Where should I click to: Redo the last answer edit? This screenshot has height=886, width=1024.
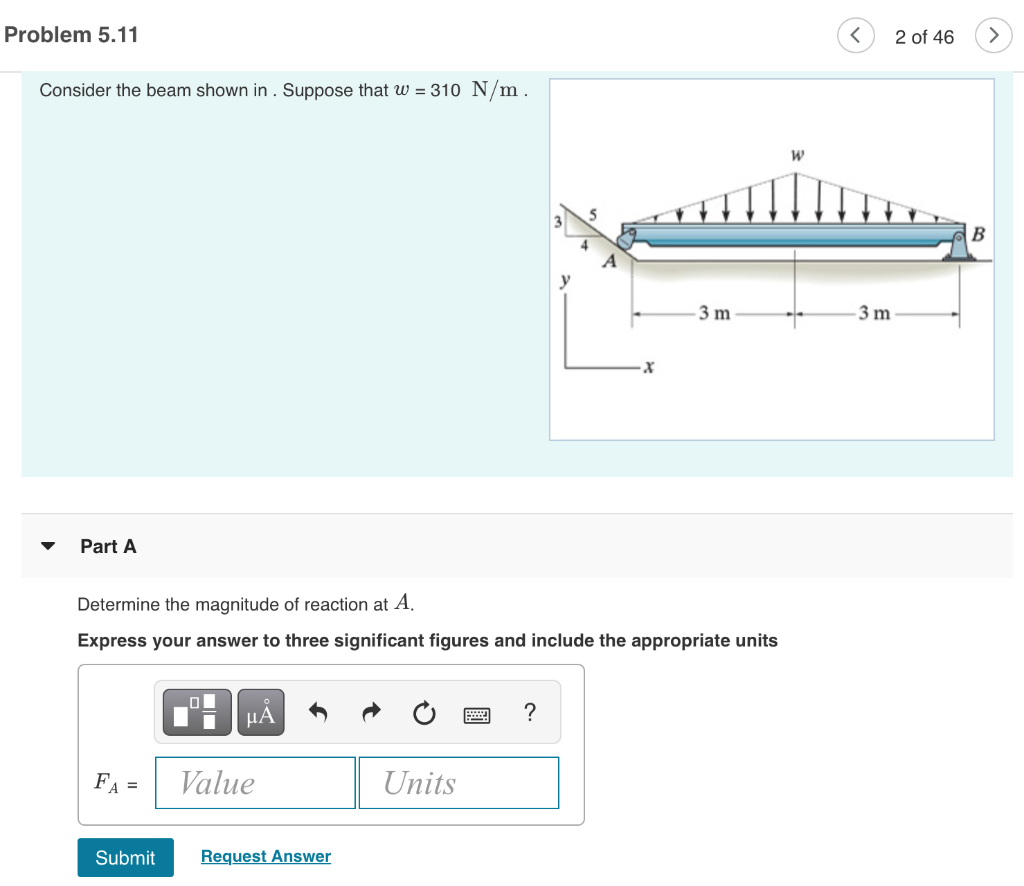[371, 712]
